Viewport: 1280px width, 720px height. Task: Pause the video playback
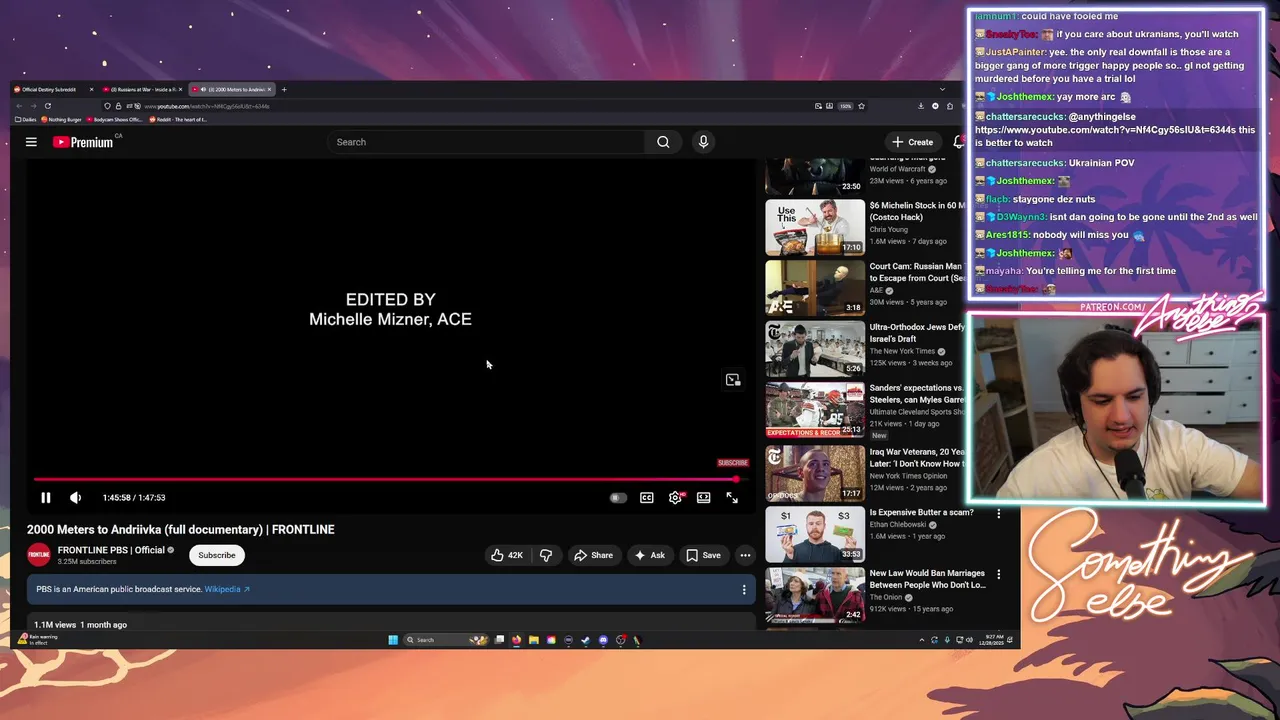[x=45, y=497]
